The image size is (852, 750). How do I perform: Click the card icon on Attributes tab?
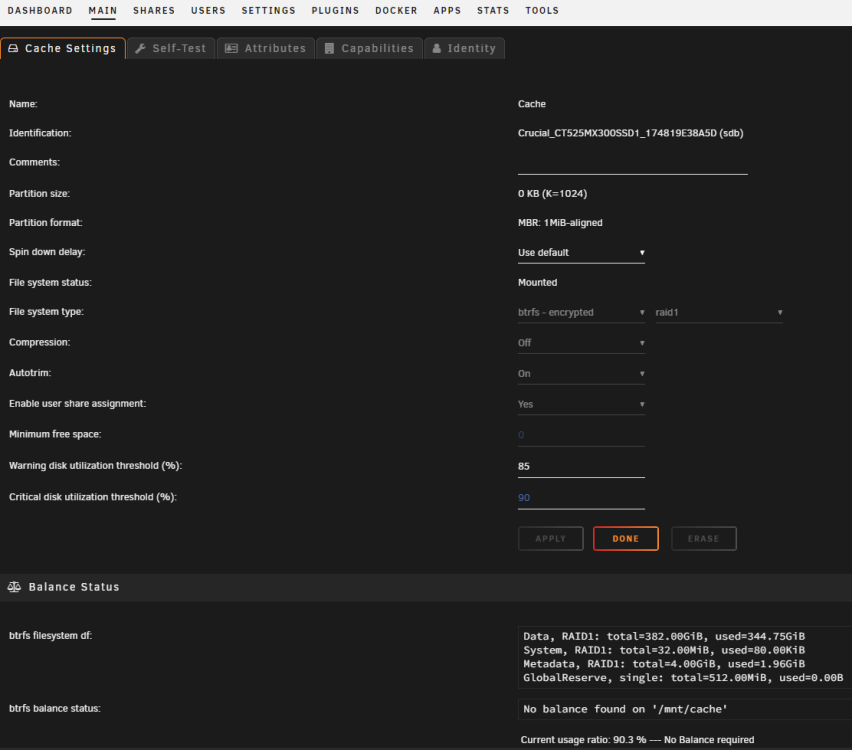pyautogui.click(x=231, y=48)
